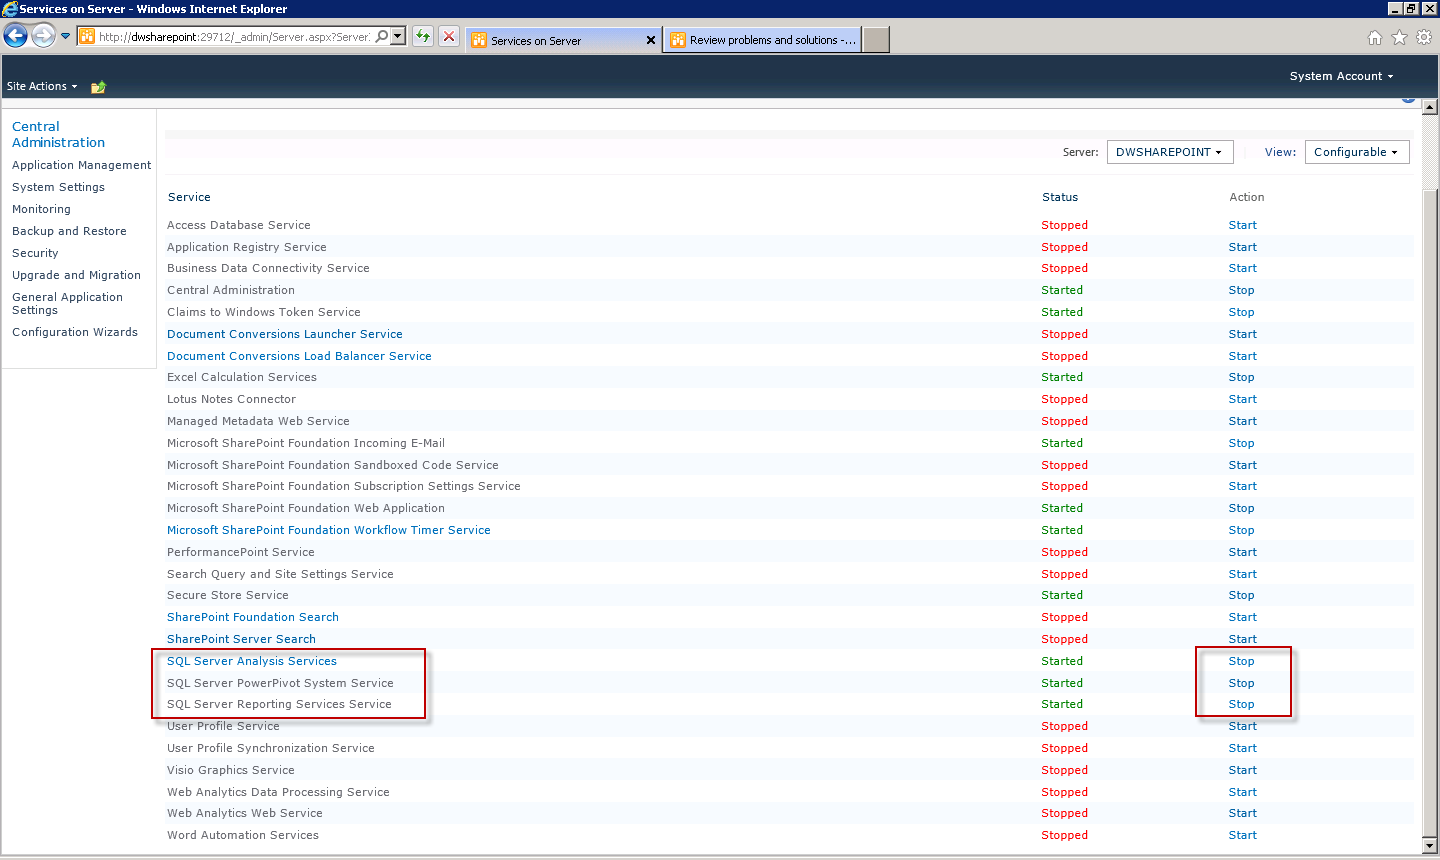Open the Site Actions menu
Image resolution: width=1440 pixels, height=860 pixels.
click(42, 86)
